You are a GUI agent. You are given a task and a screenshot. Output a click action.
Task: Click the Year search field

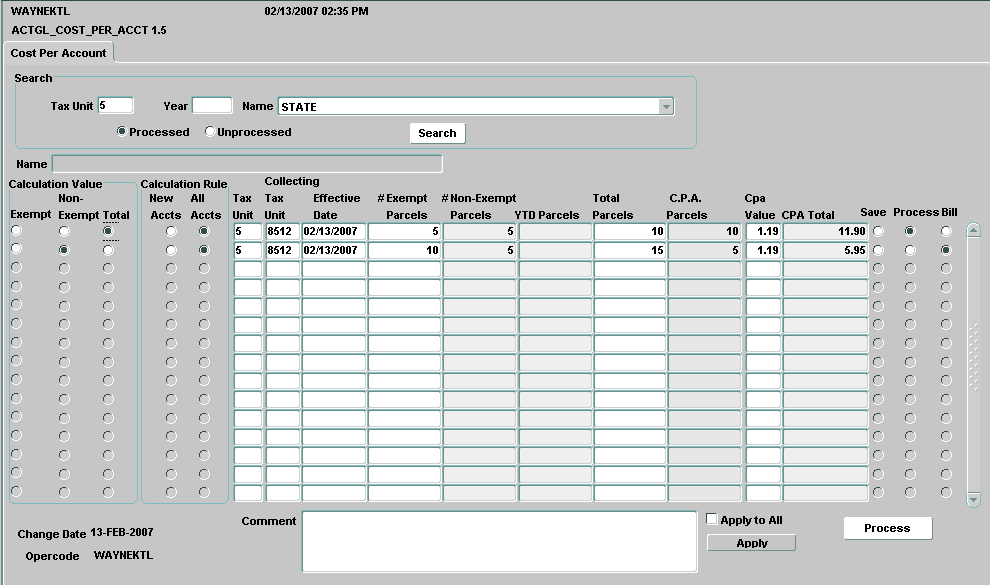212,106
